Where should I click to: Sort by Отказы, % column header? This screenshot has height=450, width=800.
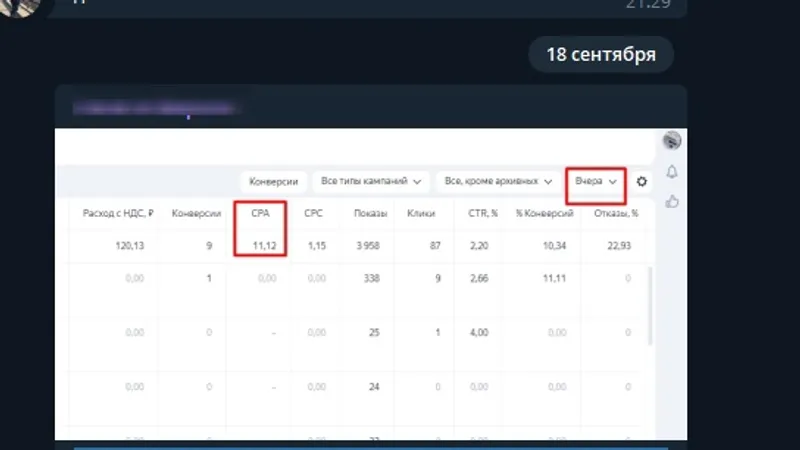coord(616,213)
